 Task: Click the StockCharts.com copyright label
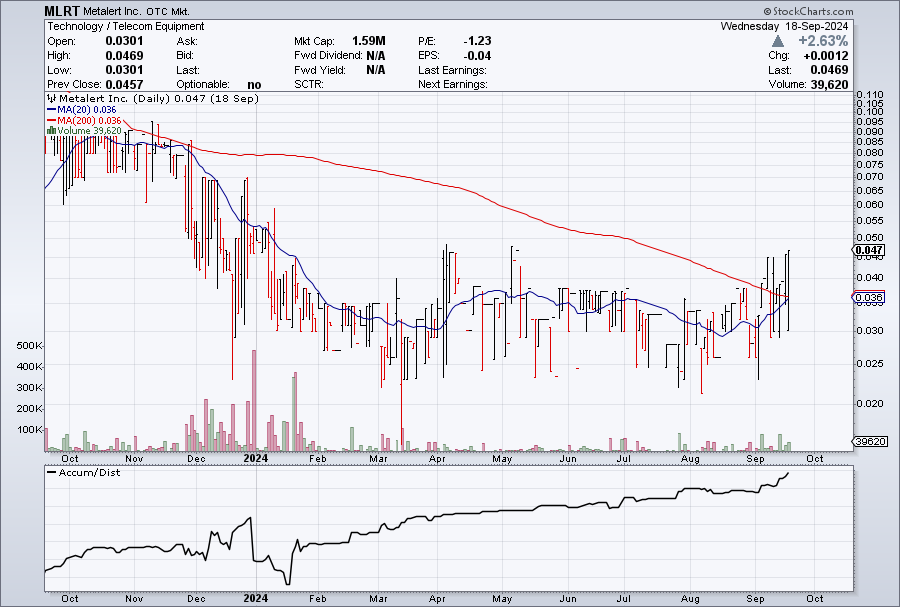tap(808, 11)
